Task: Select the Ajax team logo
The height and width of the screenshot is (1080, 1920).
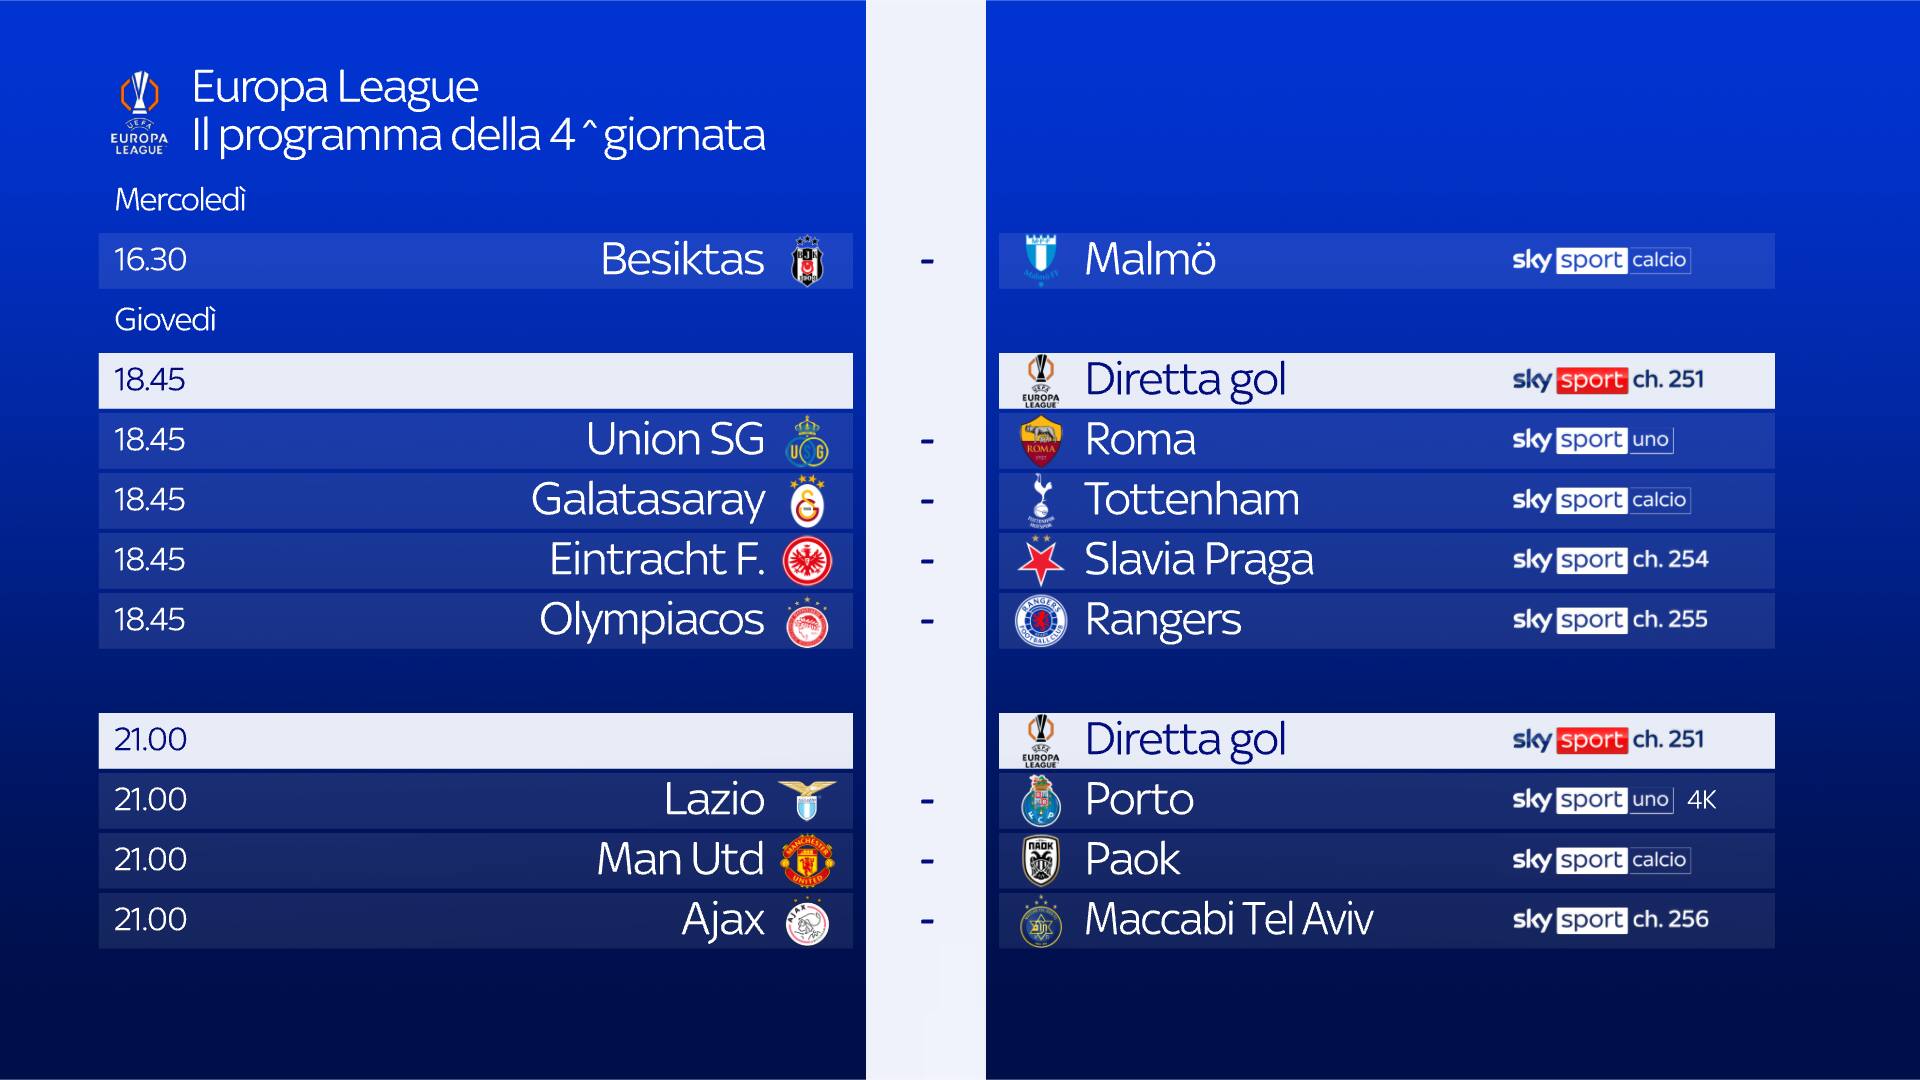Action: (x=807, y=921)
